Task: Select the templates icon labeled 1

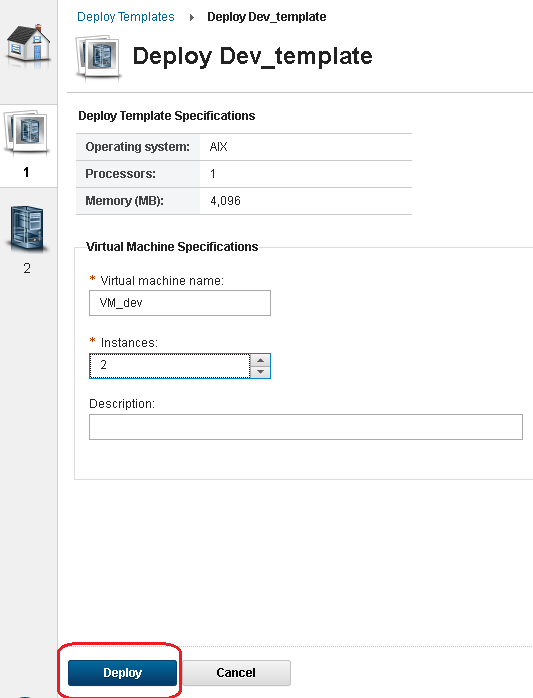Action: [x=26, y=132]
